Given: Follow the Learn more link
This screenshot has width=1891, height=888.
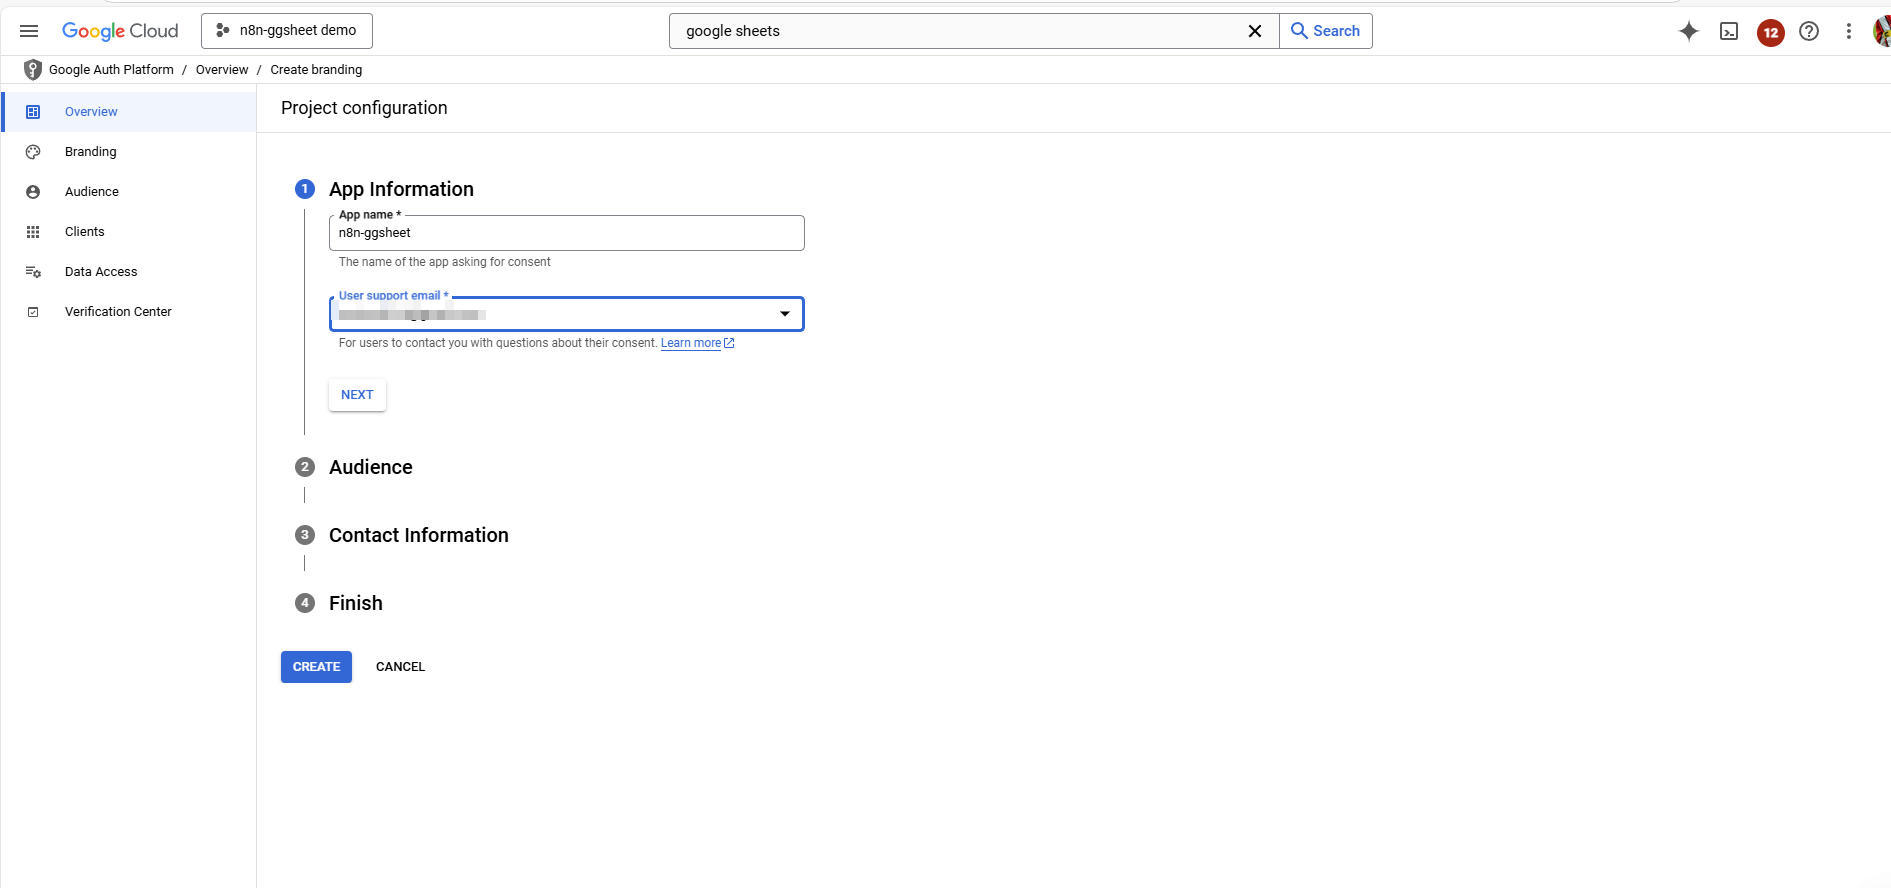Looking at the screenshot, I should click(691, 343).
